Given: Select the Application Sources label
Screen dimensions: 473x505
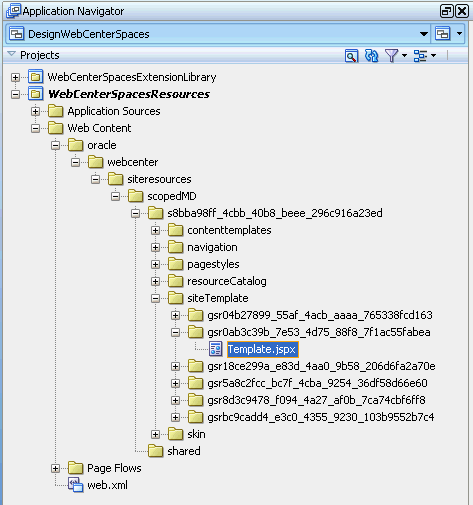Looking at the screenshot, I should coord(114,111).
